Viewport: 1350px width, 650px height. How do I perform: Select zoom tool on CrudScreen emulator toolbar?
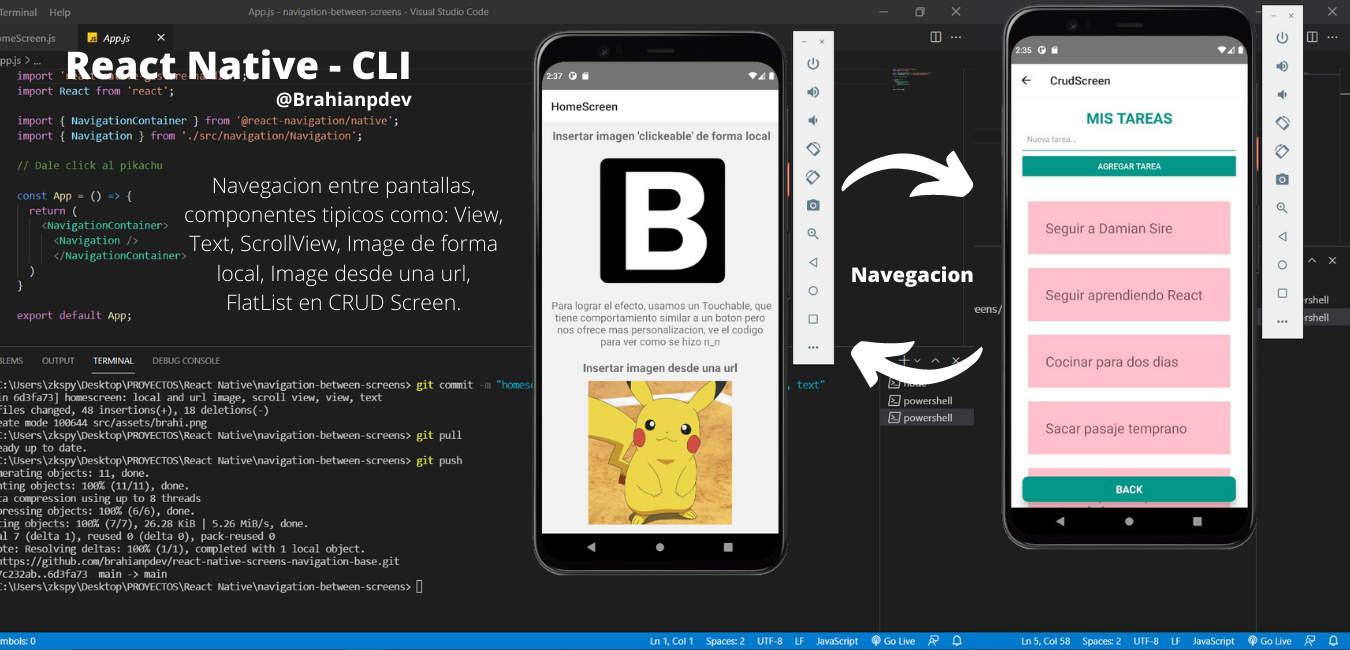1282,208
